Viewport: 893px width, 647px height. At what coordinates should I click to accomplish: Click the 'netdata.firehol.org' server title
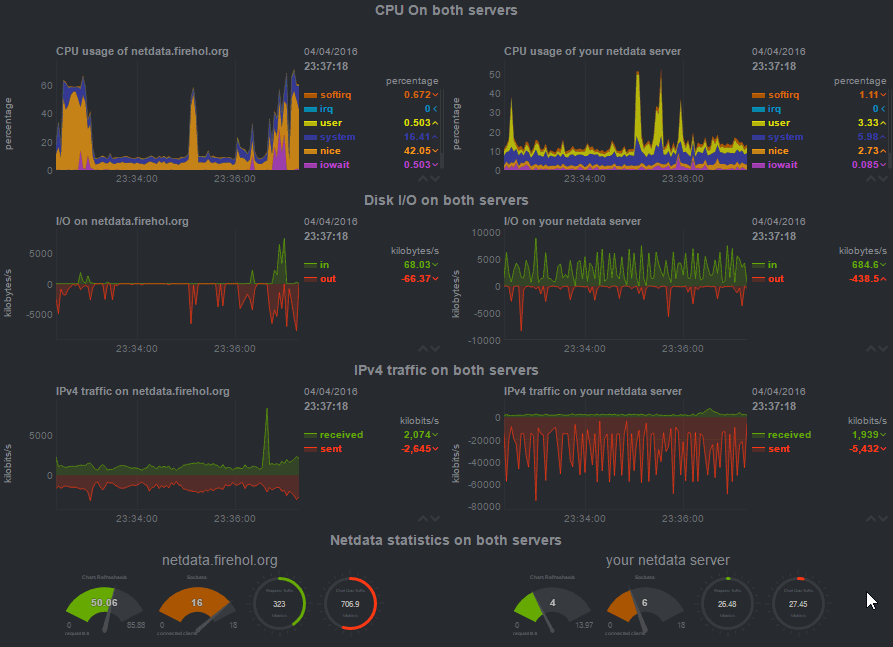click(219, 560)
